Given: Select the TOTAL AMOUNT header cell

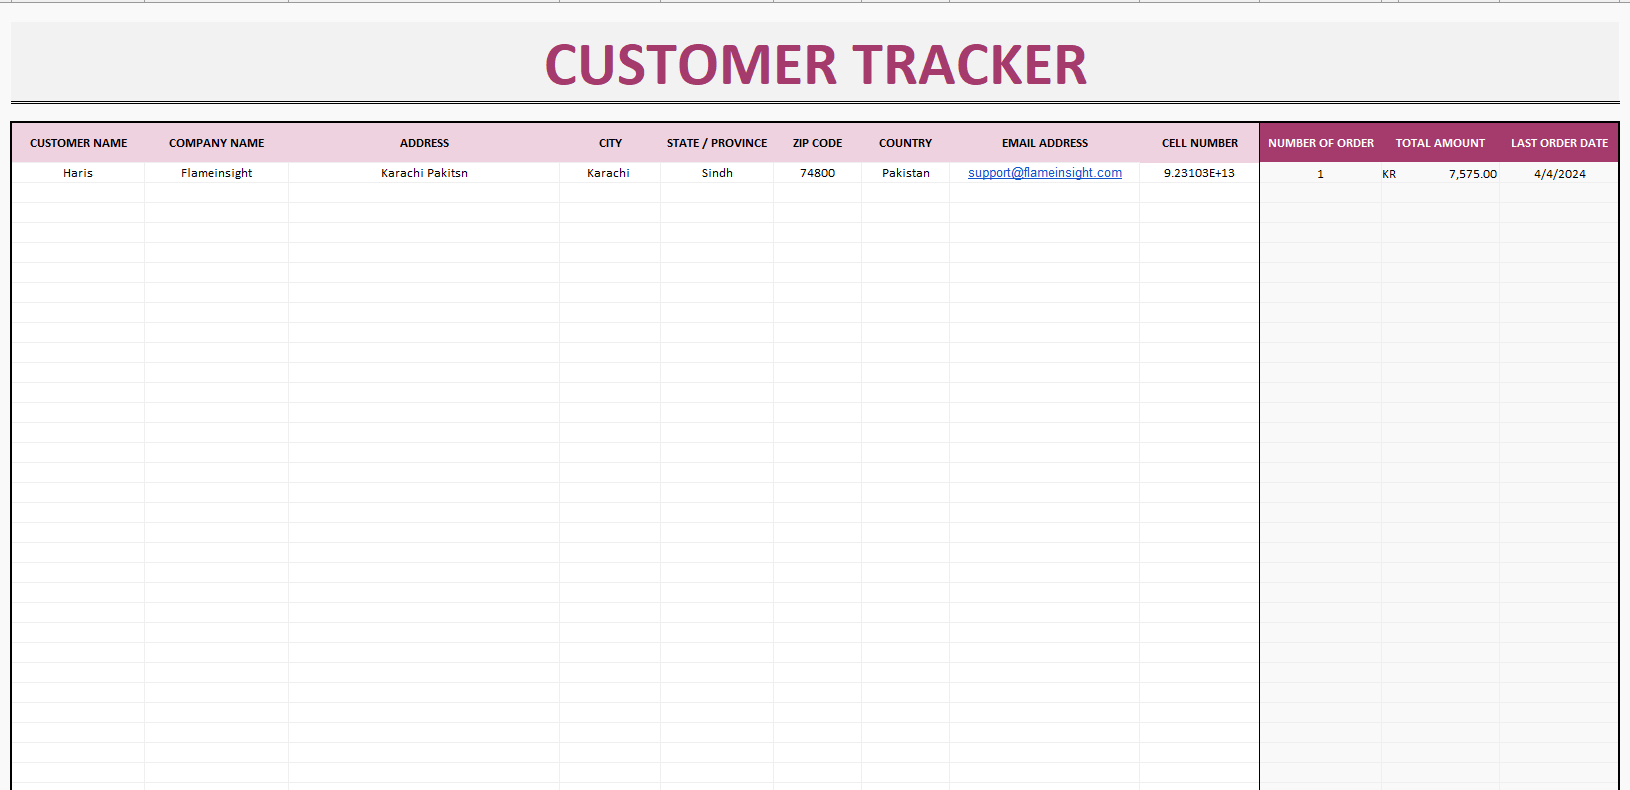Looking at the screenshot, I should coord(1440,143).
